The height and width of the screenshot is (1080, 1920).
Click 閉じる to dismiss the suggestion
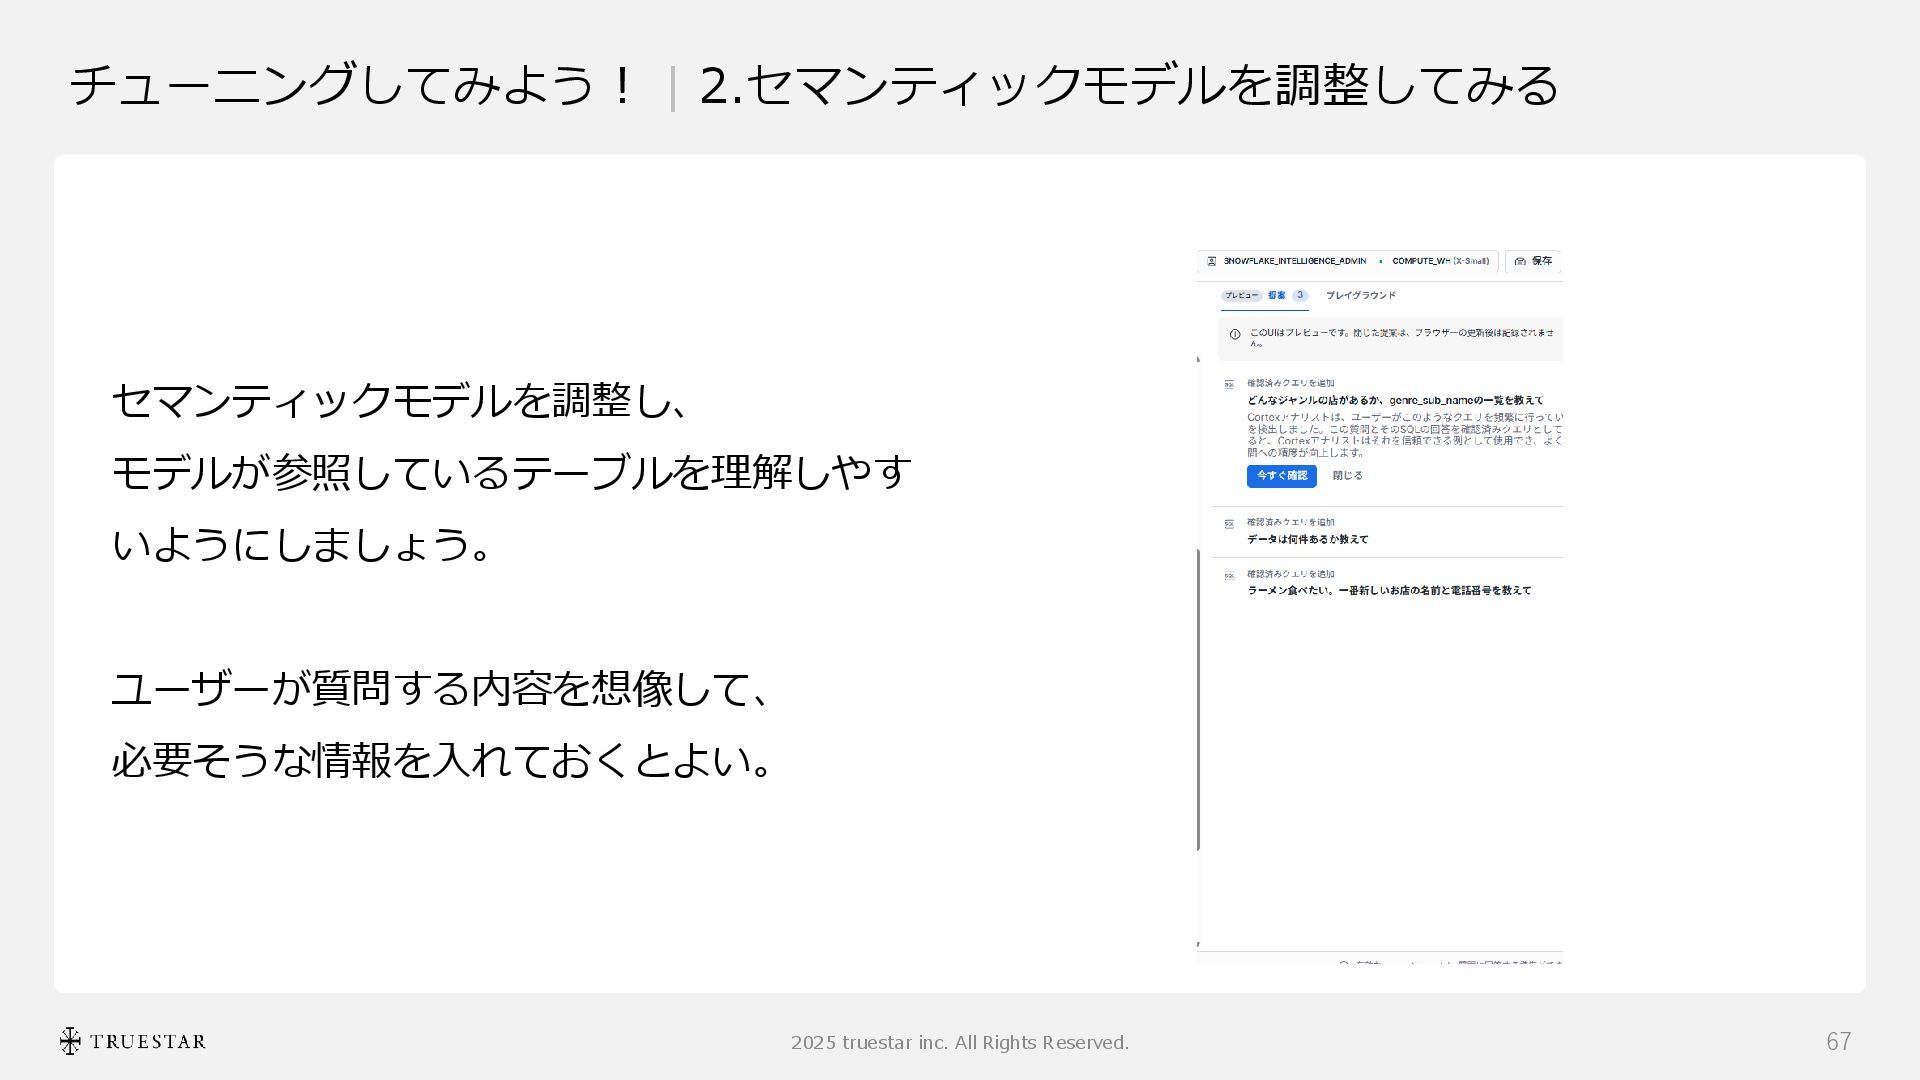(x=1347, y=476)
